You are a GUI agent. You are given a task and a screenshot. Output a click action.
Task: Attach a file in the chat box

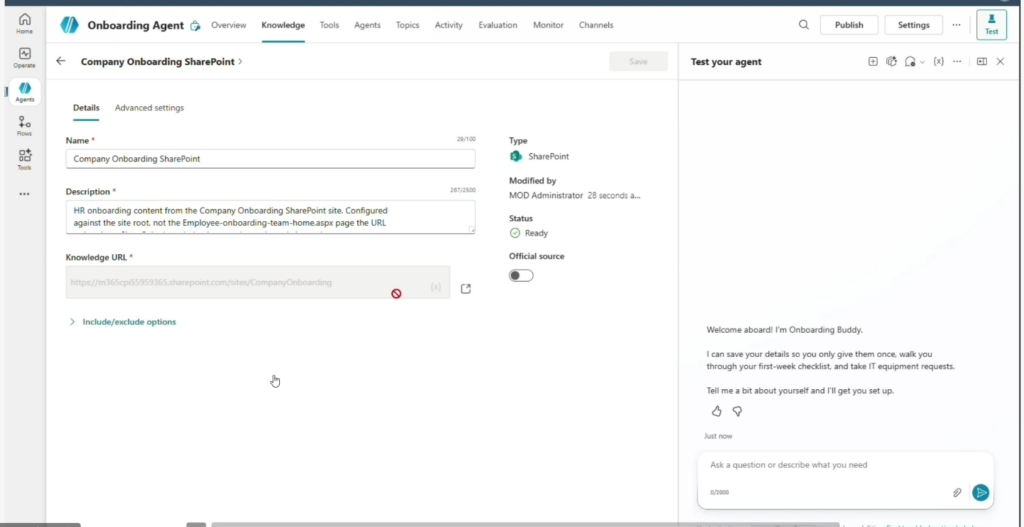[x=957, y=492]
